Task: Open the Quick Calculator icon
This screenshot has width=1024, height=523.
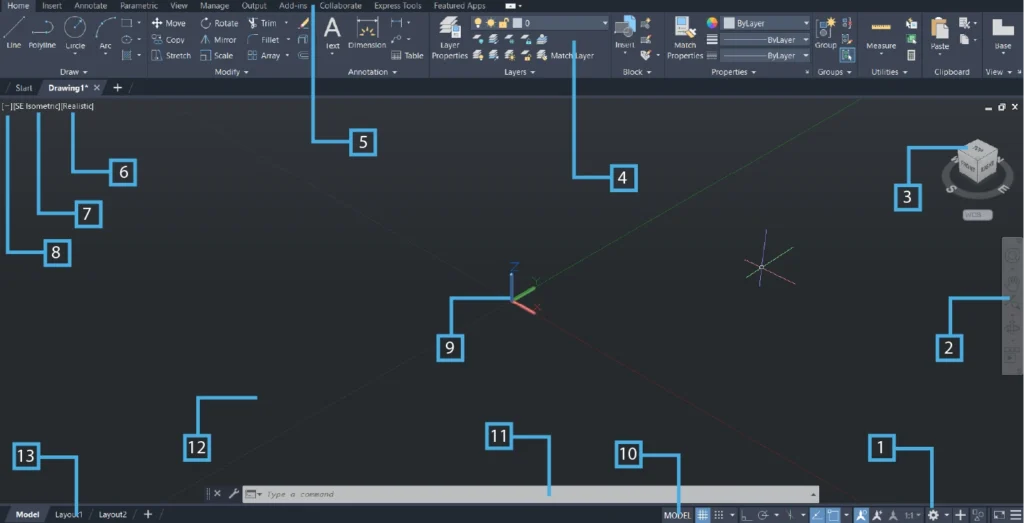Action: [x=911, y=55]
